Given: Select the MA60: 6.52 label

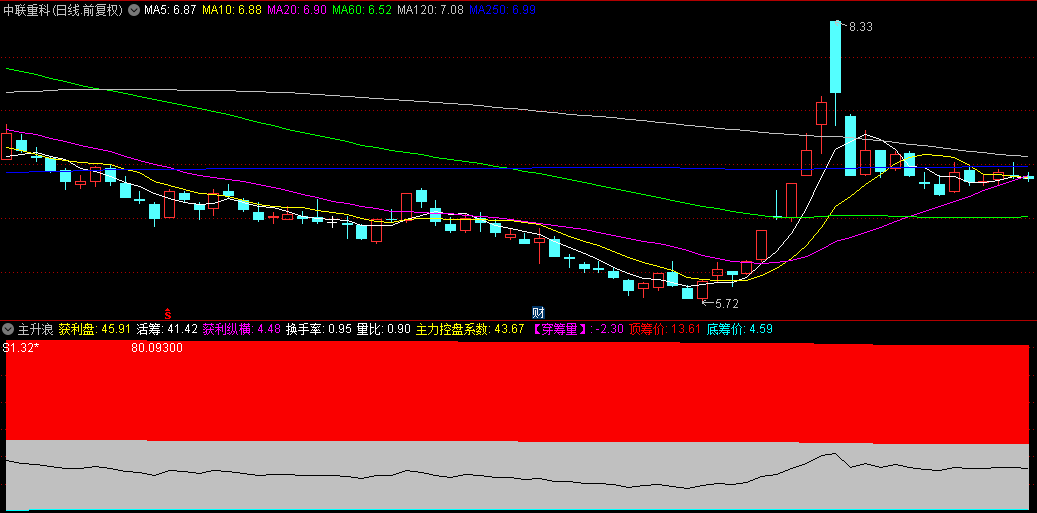Looking at the screenshot, I should (x=361, y=10).
